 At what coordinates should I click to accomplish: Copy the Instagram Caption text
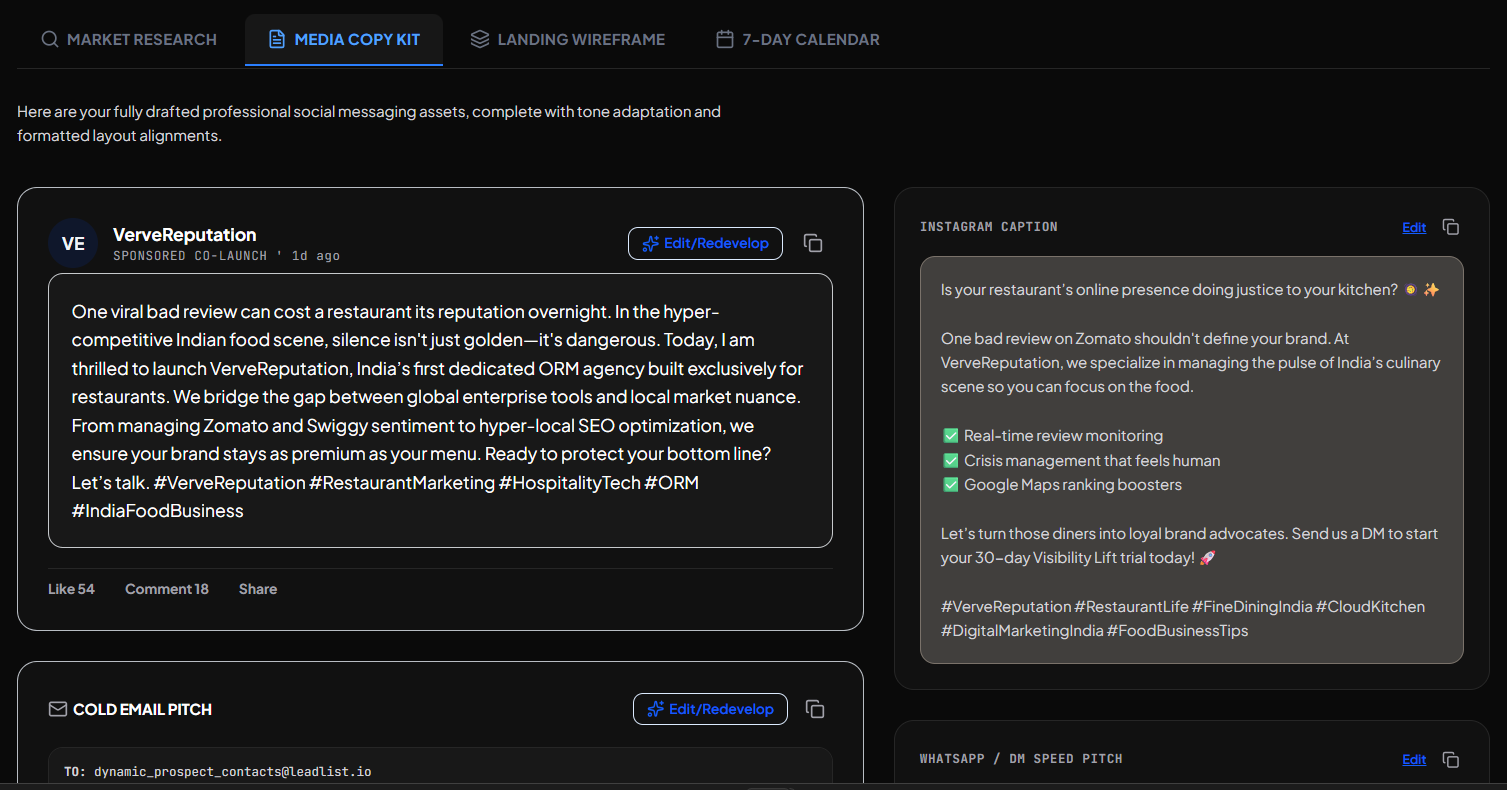point(1451,227)
